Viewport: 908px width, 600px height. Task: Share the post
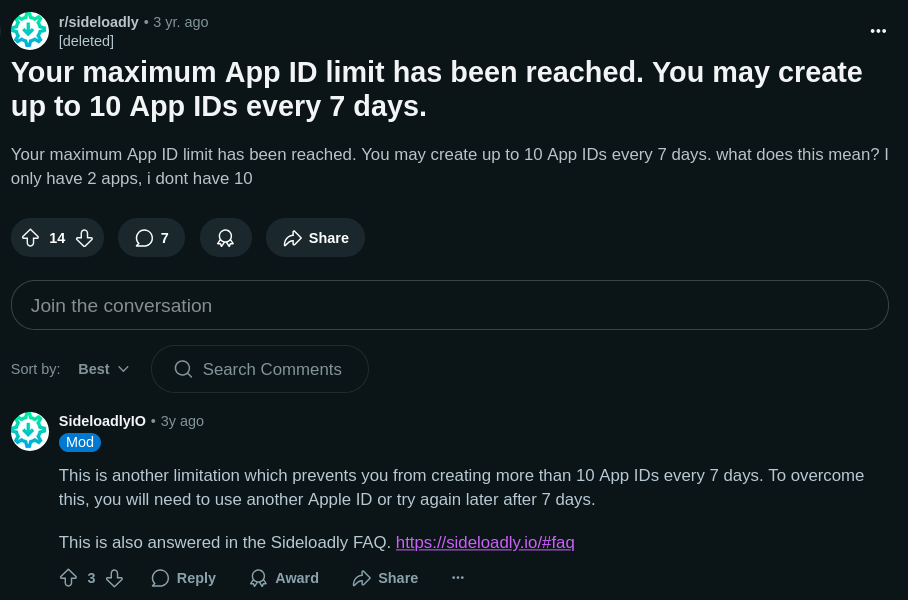coord(315,238)
